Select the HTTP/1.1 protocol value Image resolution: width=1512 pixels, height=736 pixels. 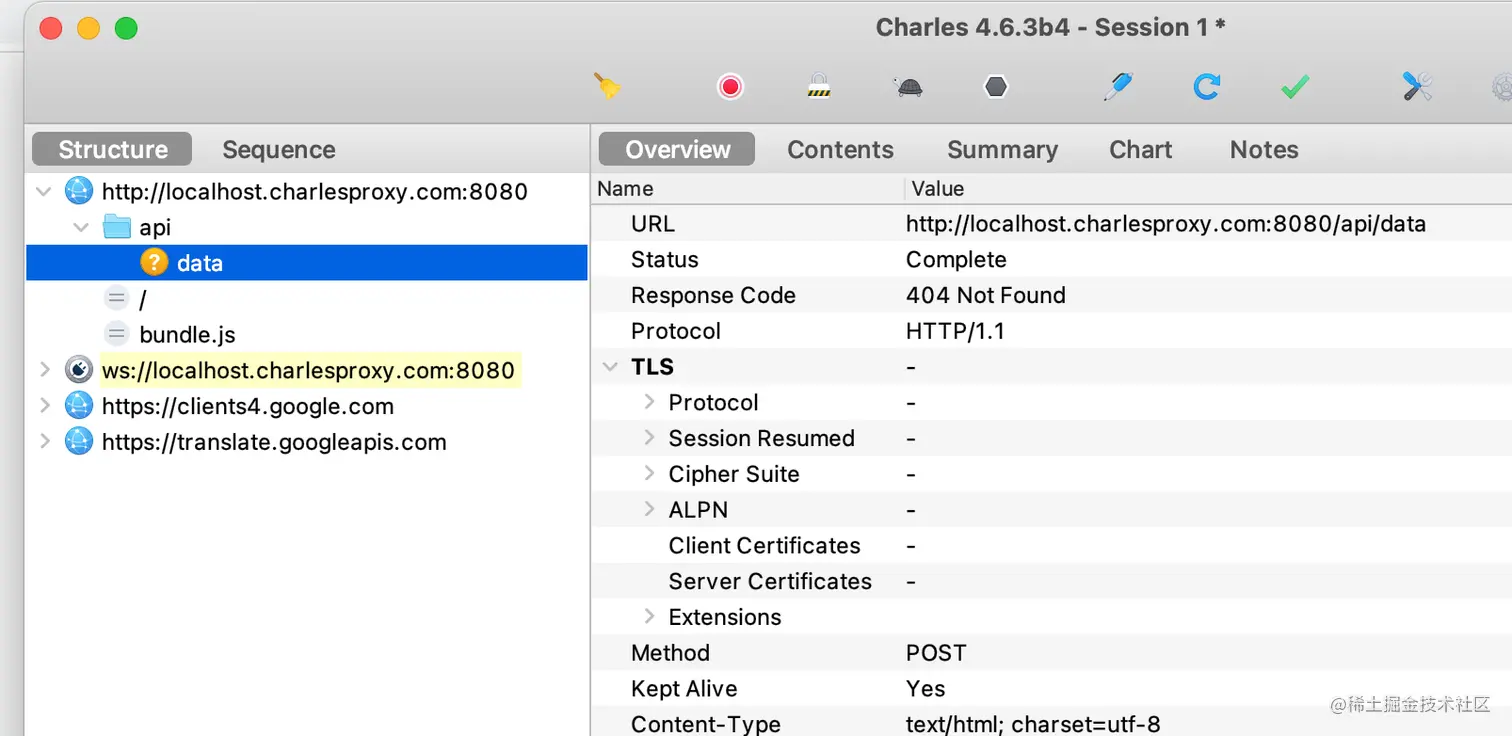(x=955, y=332)
